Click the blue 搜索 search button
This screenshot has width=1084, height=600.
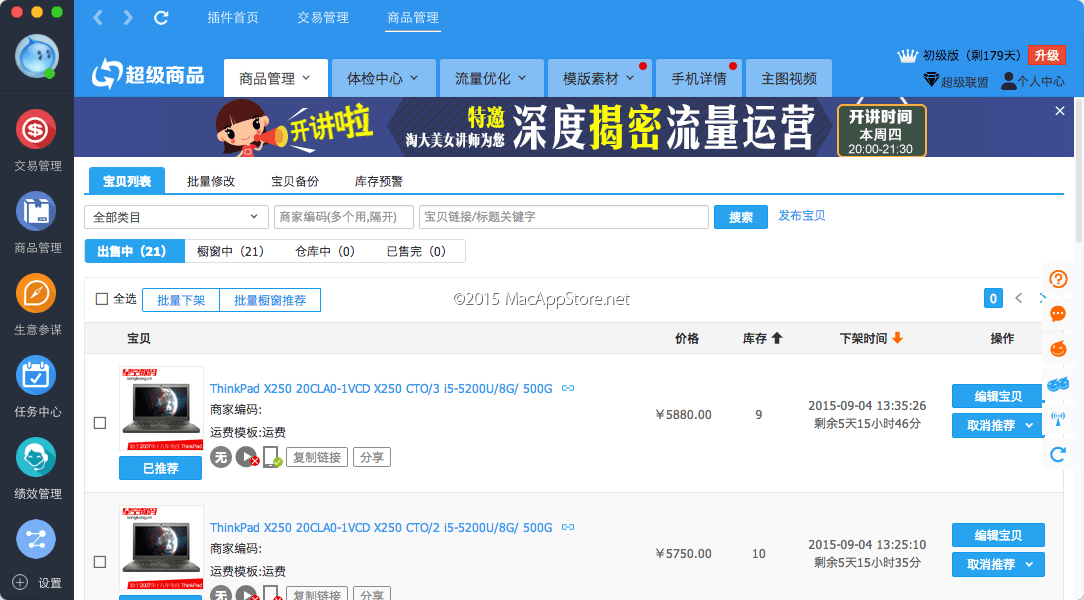(740, 217)
